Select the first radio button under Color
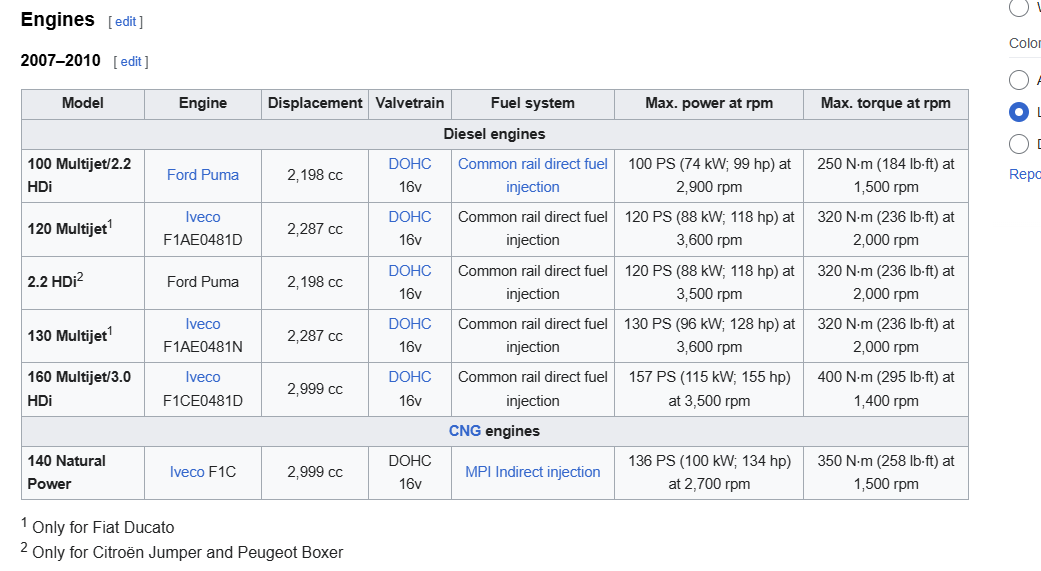 coord(1019,80)
